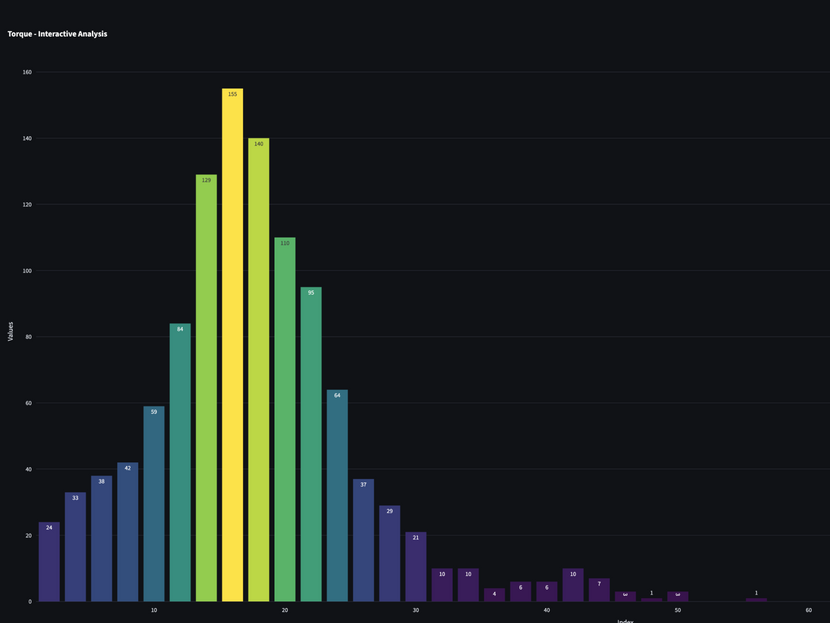Select the bar labeled 59
The height and width of the screenshot is (623, 830).
coord(154,504)
